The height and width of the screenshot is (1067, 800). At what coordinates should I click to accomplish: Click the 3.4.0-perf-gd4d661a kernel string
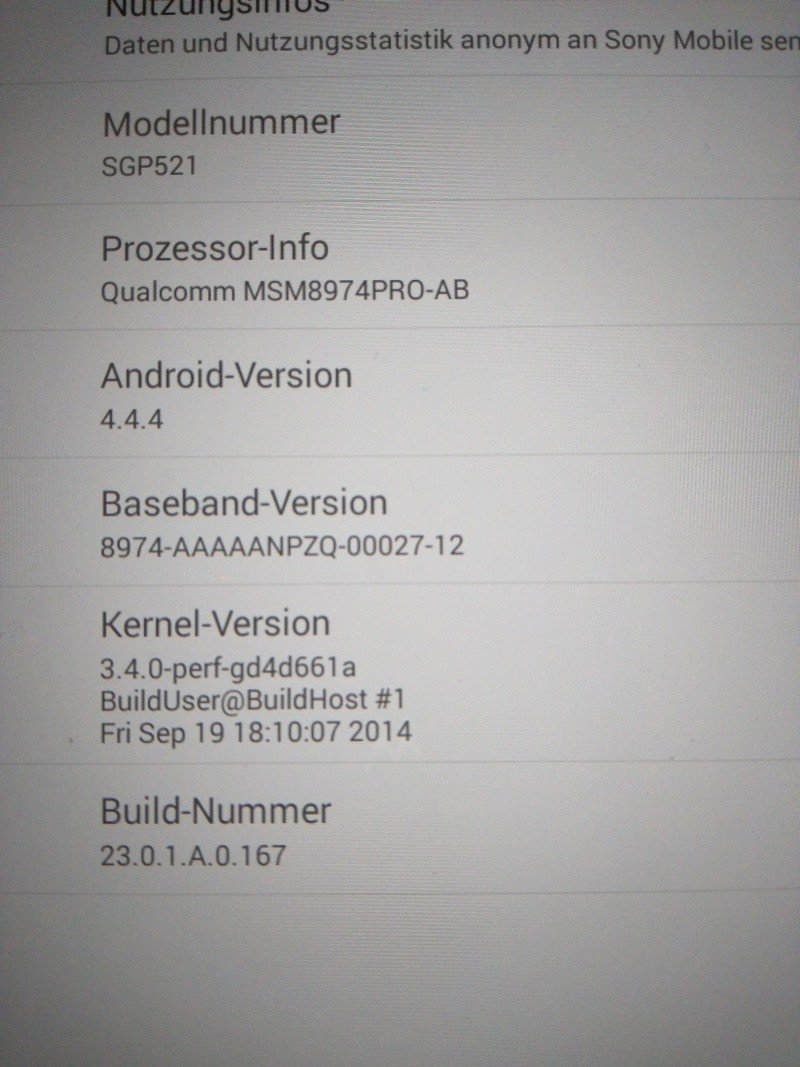[x=228, y=669]
